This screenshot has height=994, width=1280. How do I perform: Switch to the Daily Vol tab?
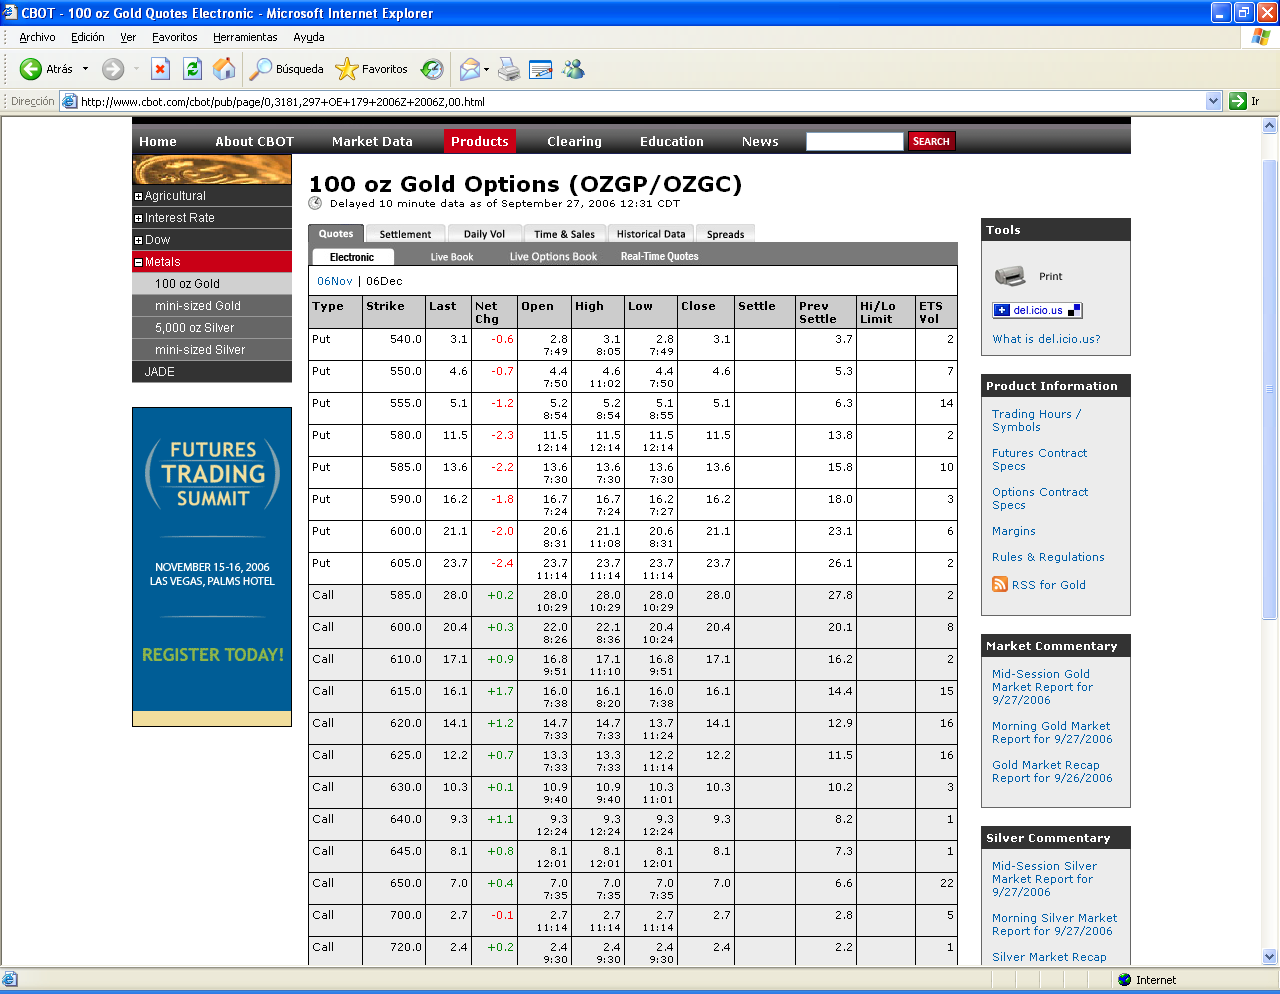[484, 234]
